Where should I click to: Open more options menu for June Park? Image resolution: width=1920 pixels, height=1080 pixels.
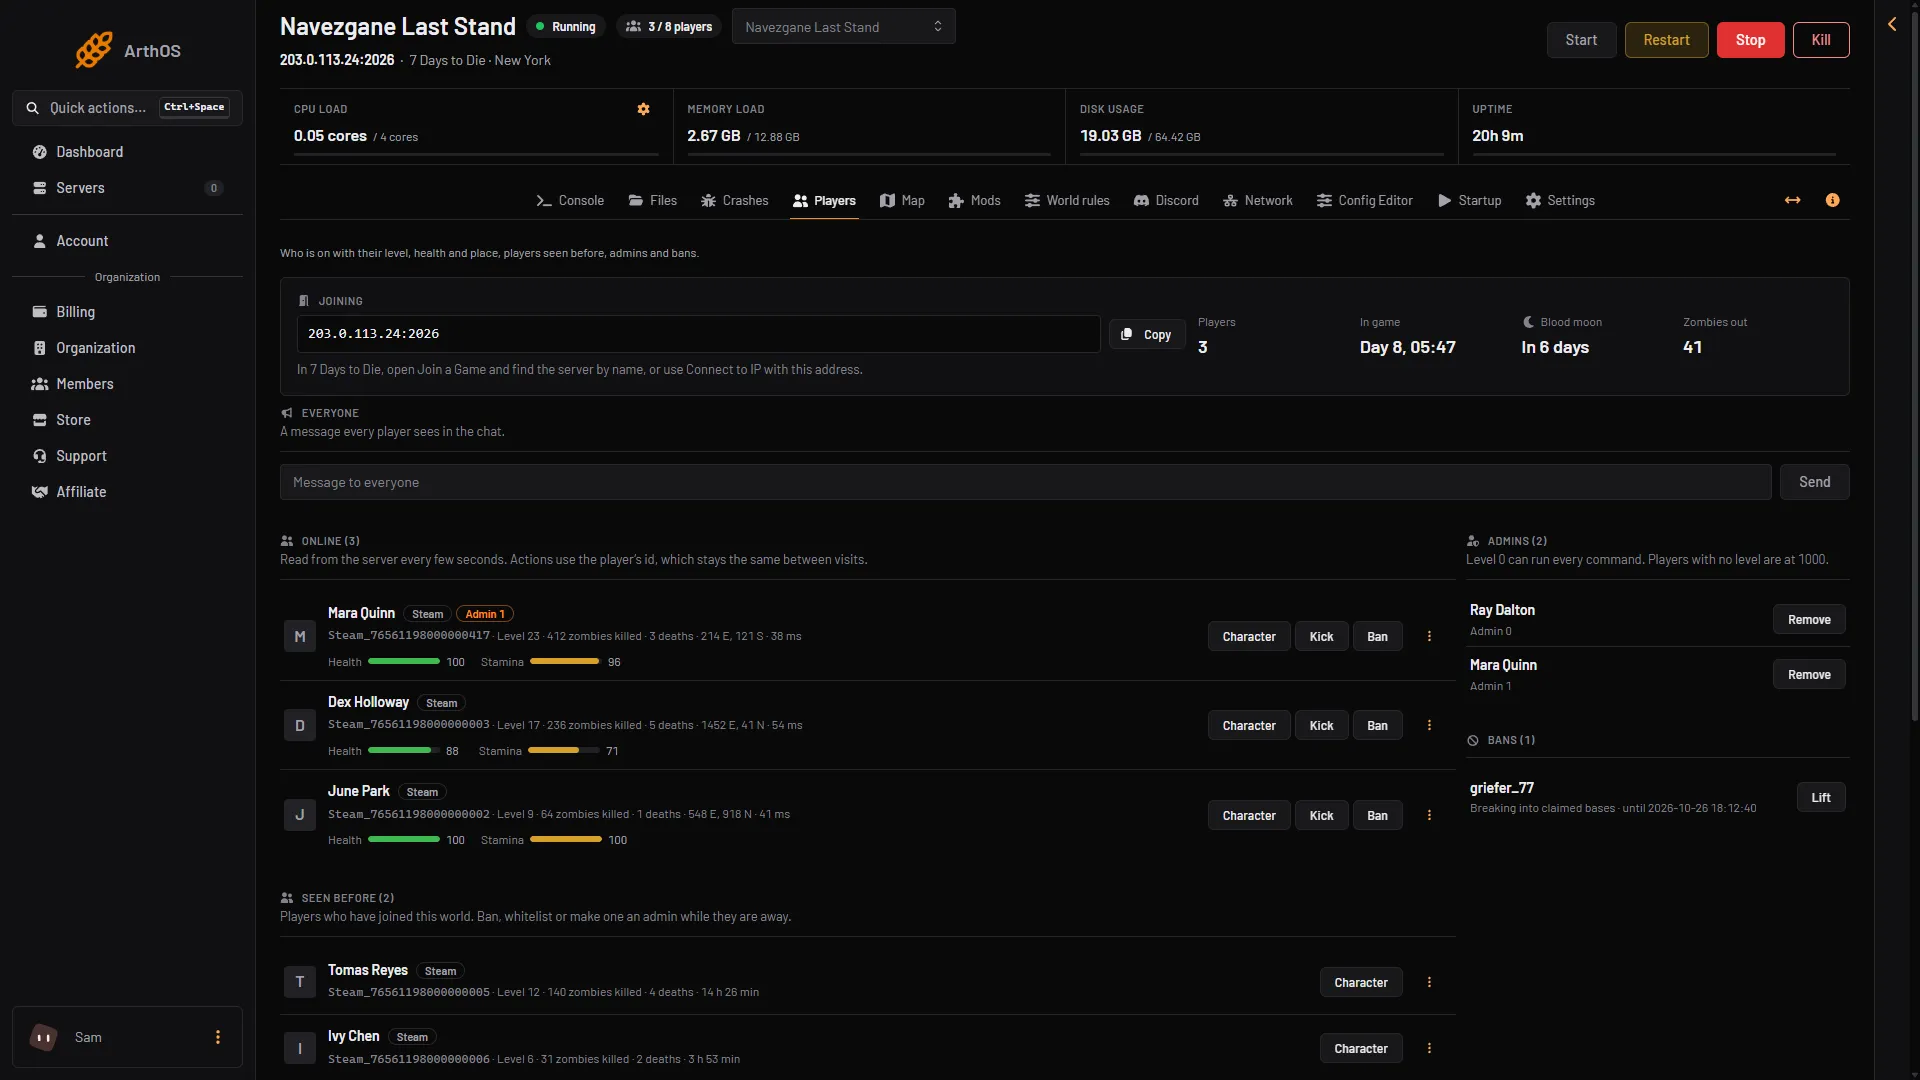pos(1429,816)
